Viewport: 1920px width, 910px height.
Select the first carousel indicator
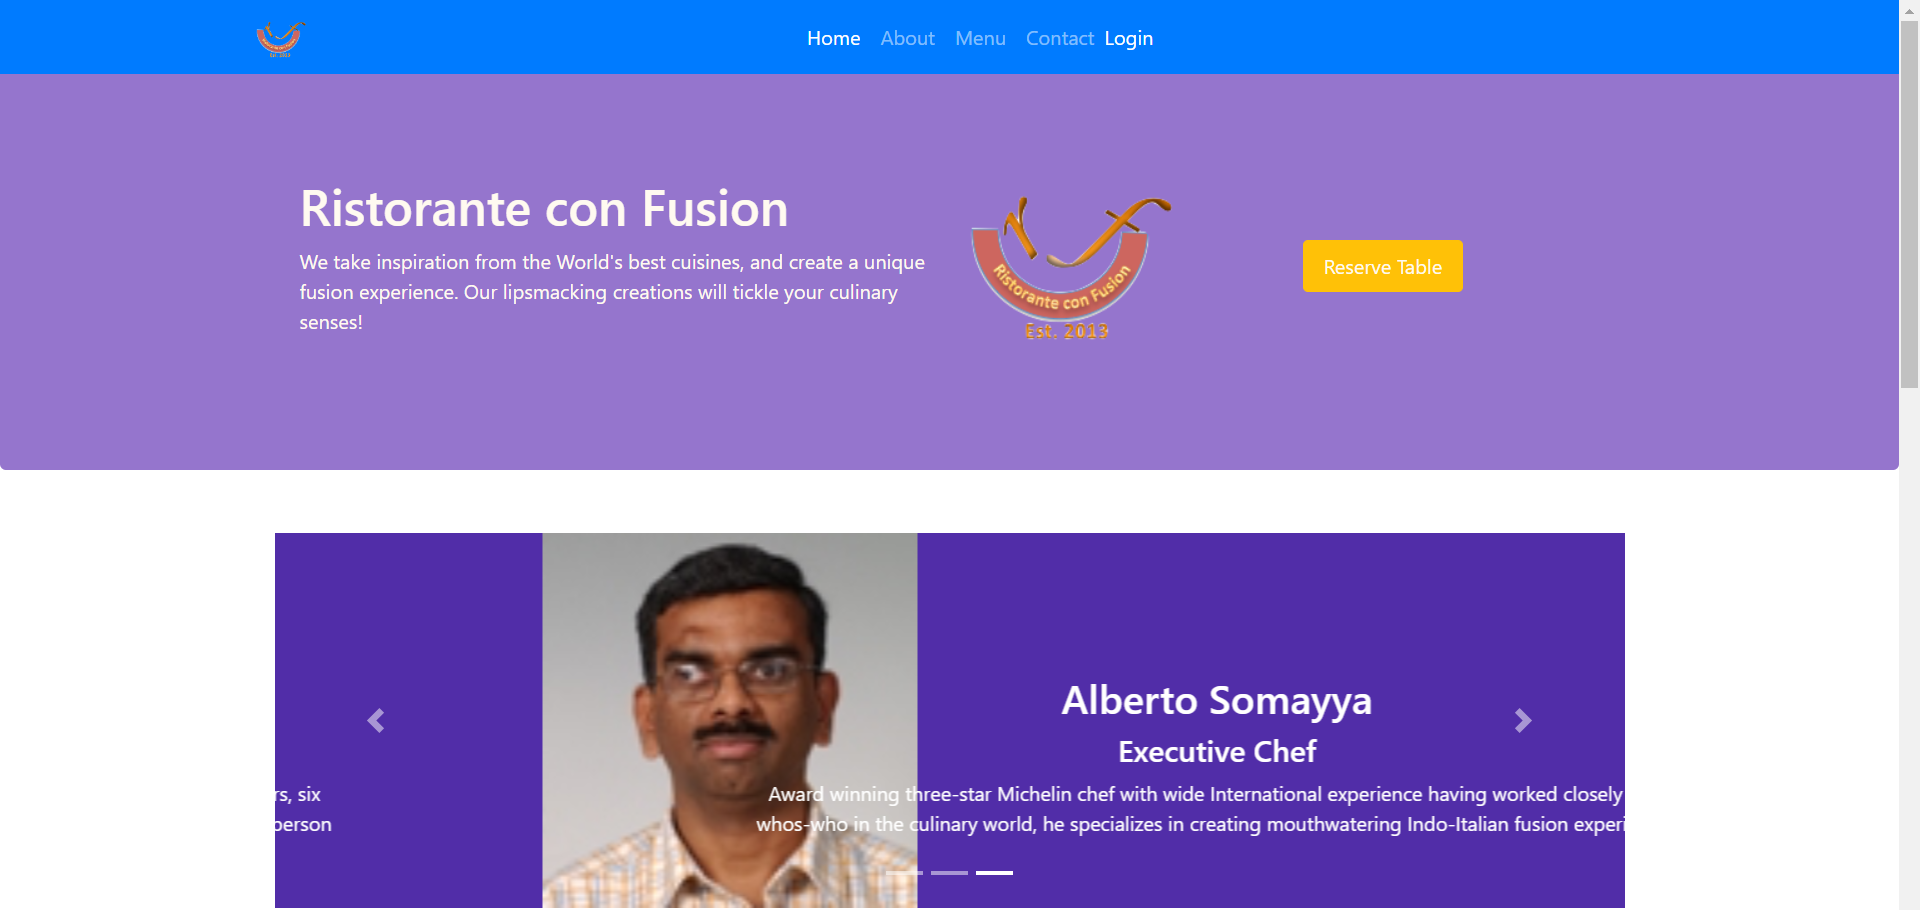(904, 873)
